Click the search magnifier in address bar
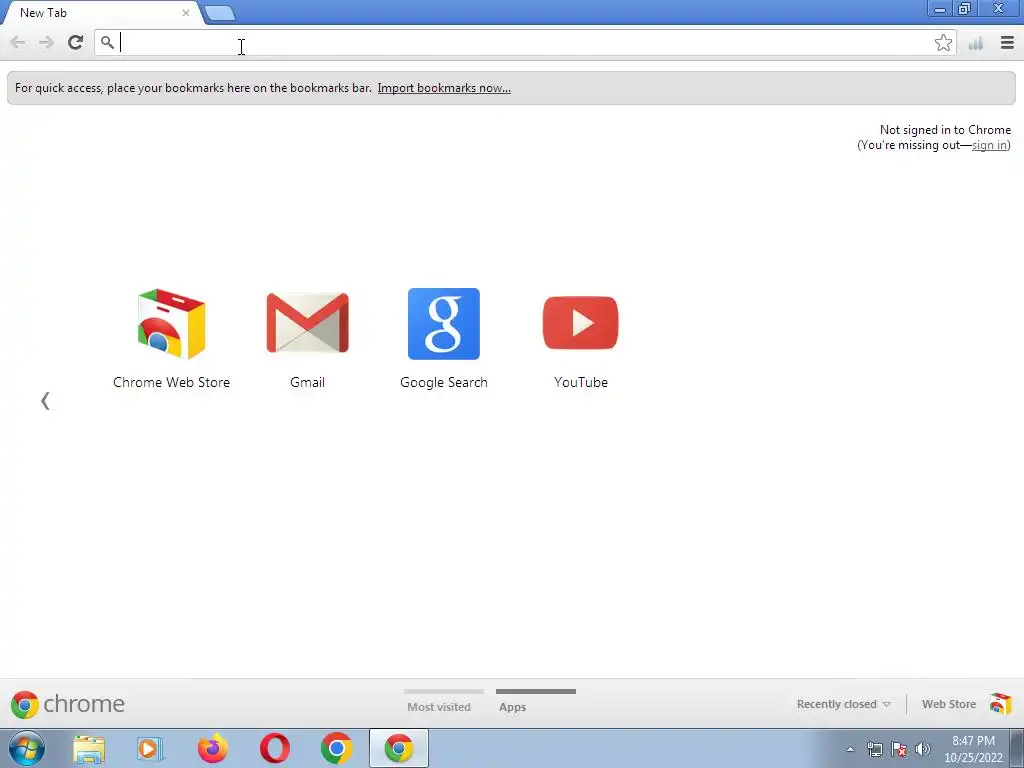 point(107,43)
